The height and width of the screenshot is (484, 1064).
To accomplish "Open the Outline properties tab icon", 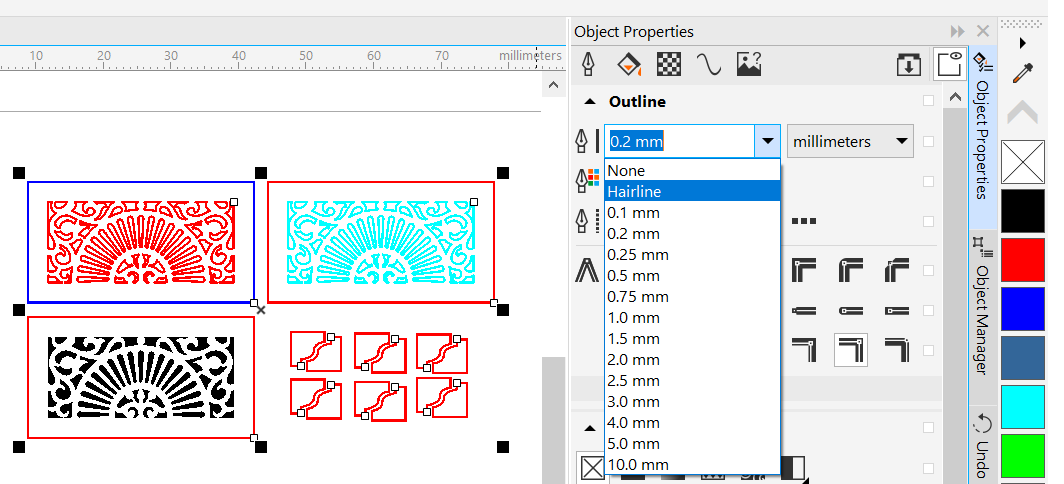I will pos(588,65).
